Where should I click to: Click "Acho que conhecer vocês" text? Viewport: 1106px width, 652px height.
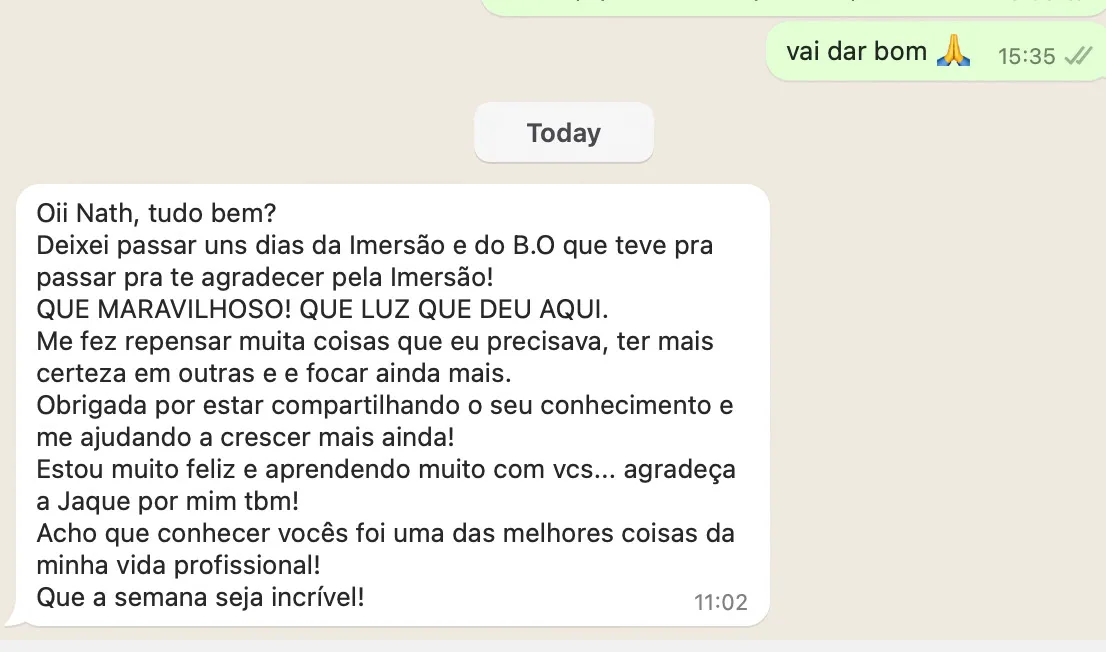(x=165, y=533)
